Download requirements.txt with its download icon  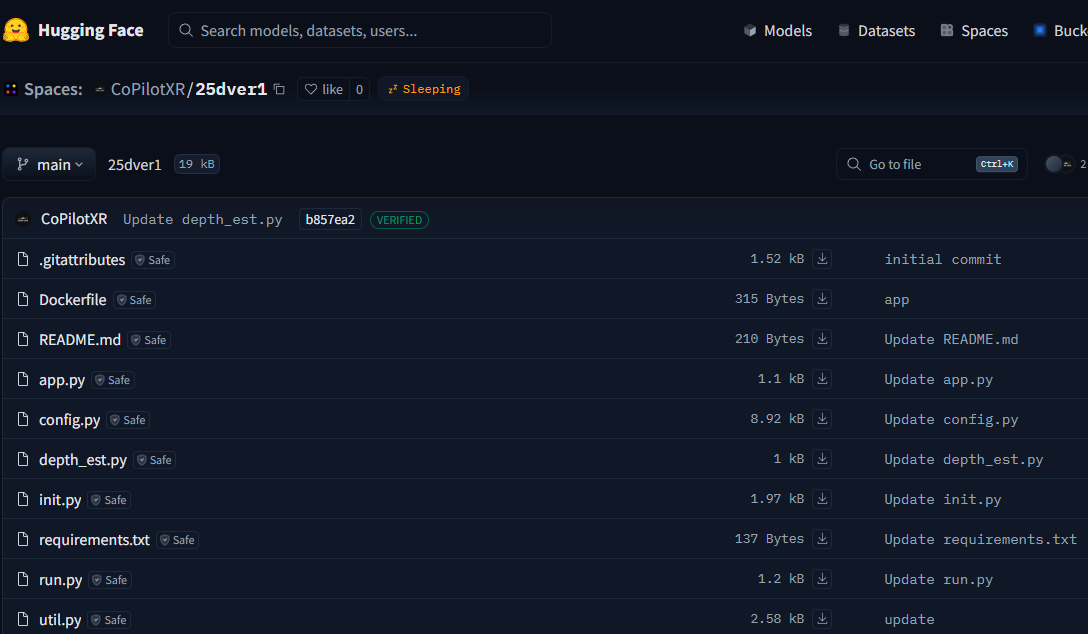pos(822,539)
